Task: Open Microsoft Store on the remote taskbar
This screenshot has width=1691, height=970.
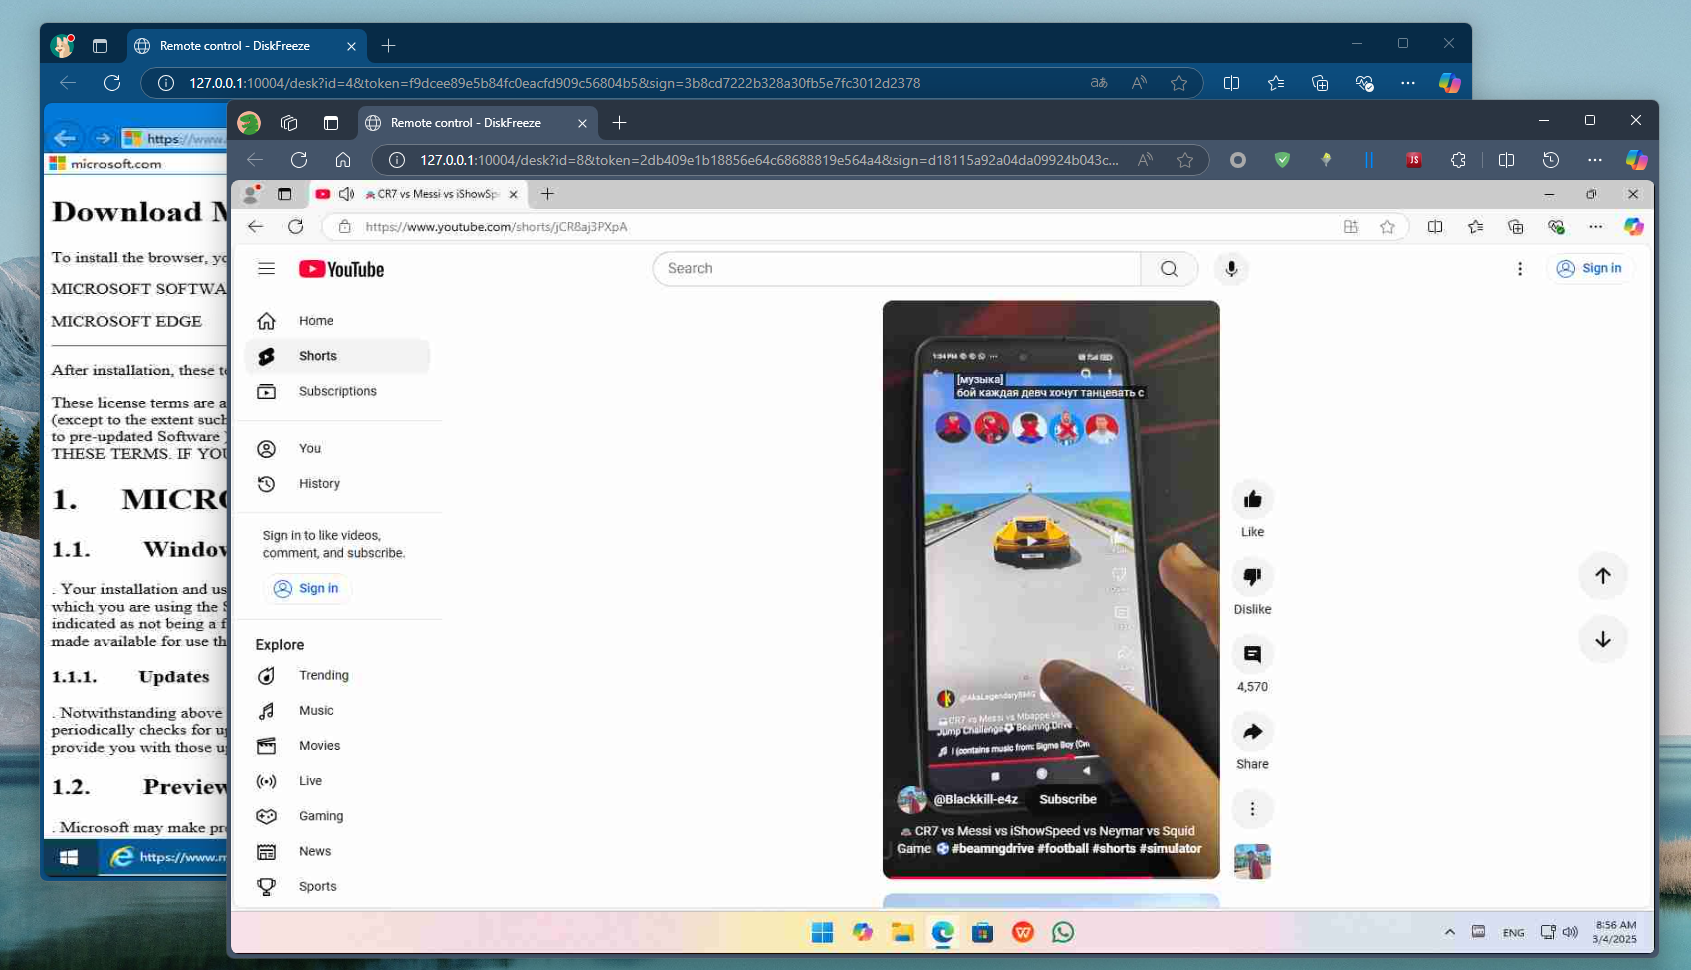Action: [982, 932]
